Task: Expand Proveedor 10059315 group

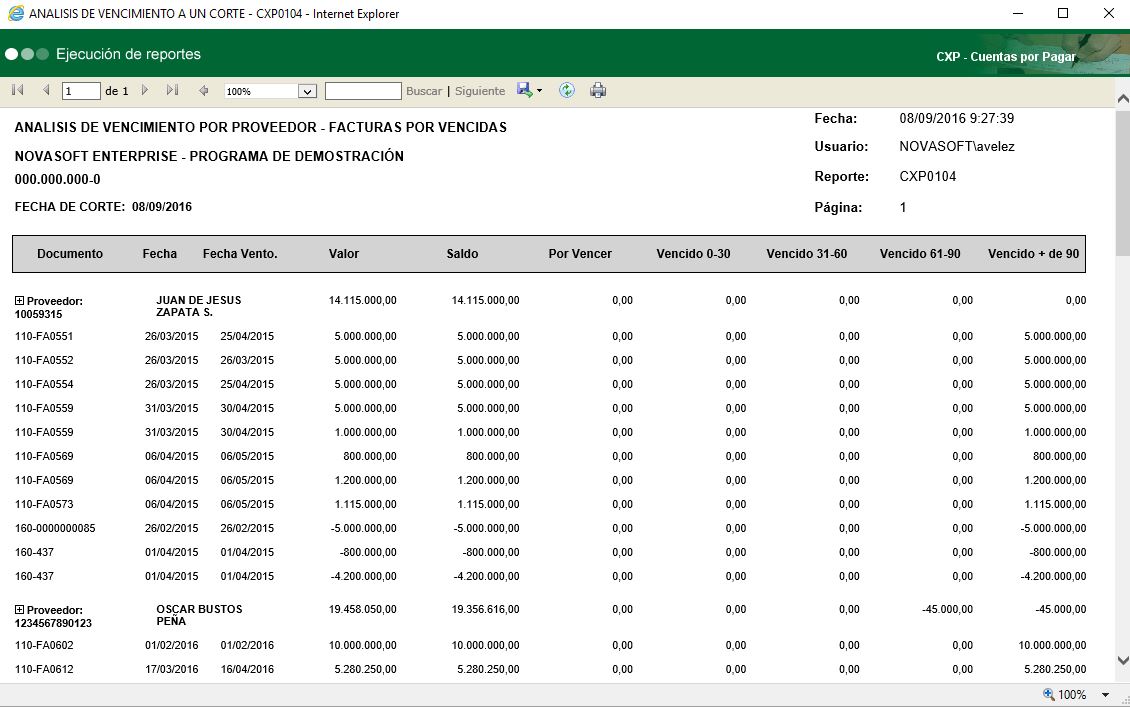Action: 19,301
